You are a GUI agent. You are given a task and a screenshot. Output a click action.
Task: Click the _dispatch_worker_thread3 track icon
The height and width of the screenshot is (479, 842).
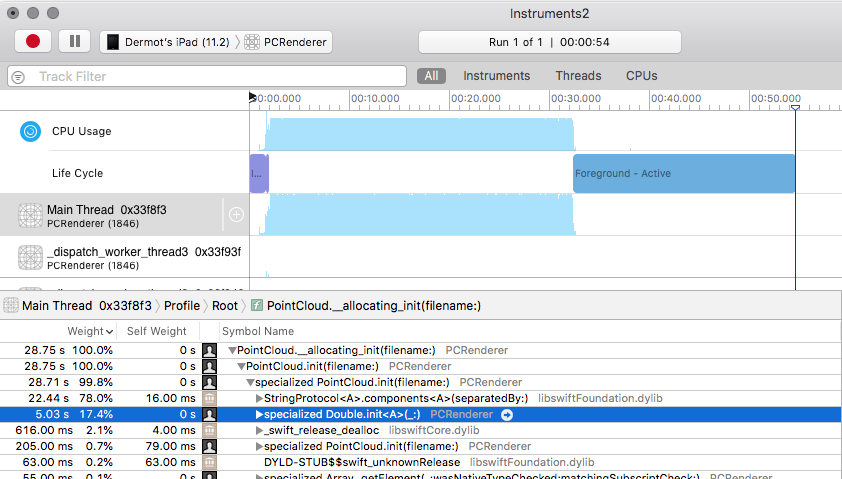[x=30, y=258]
